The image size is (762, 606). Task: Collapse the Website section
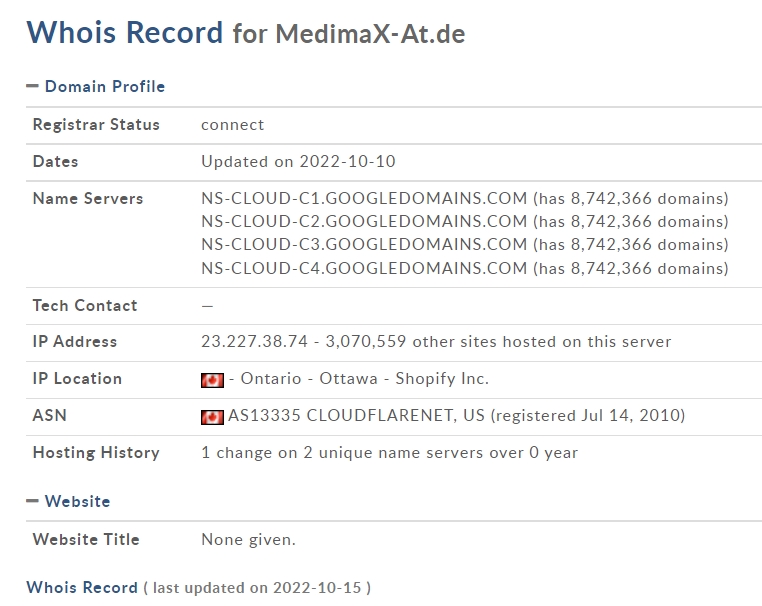(x=32, y=501)
